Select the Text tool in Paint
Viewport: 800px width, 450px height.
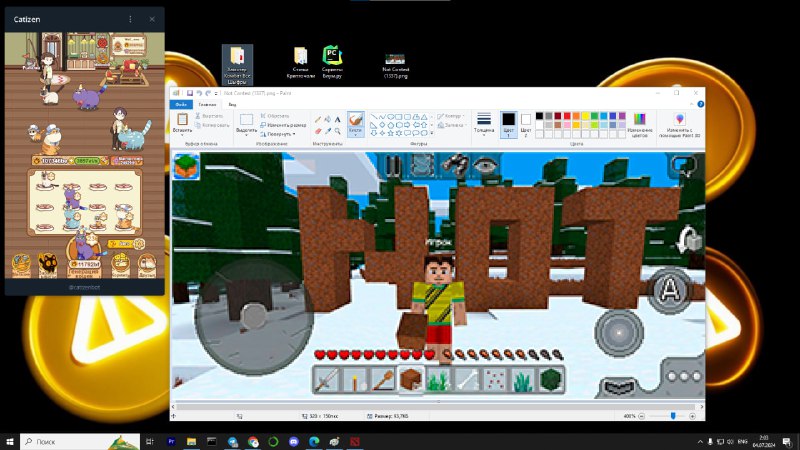337,120
